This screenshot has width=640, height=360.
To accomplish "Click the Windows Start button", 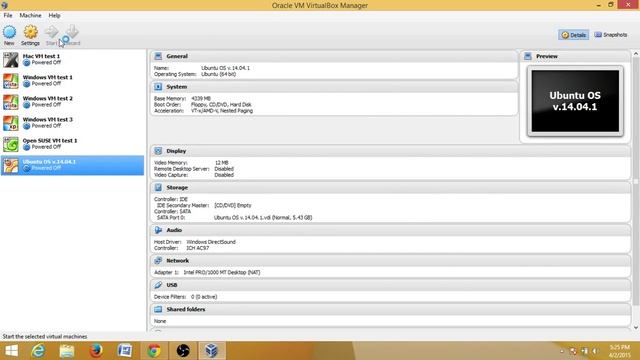I will click(11, 351).
